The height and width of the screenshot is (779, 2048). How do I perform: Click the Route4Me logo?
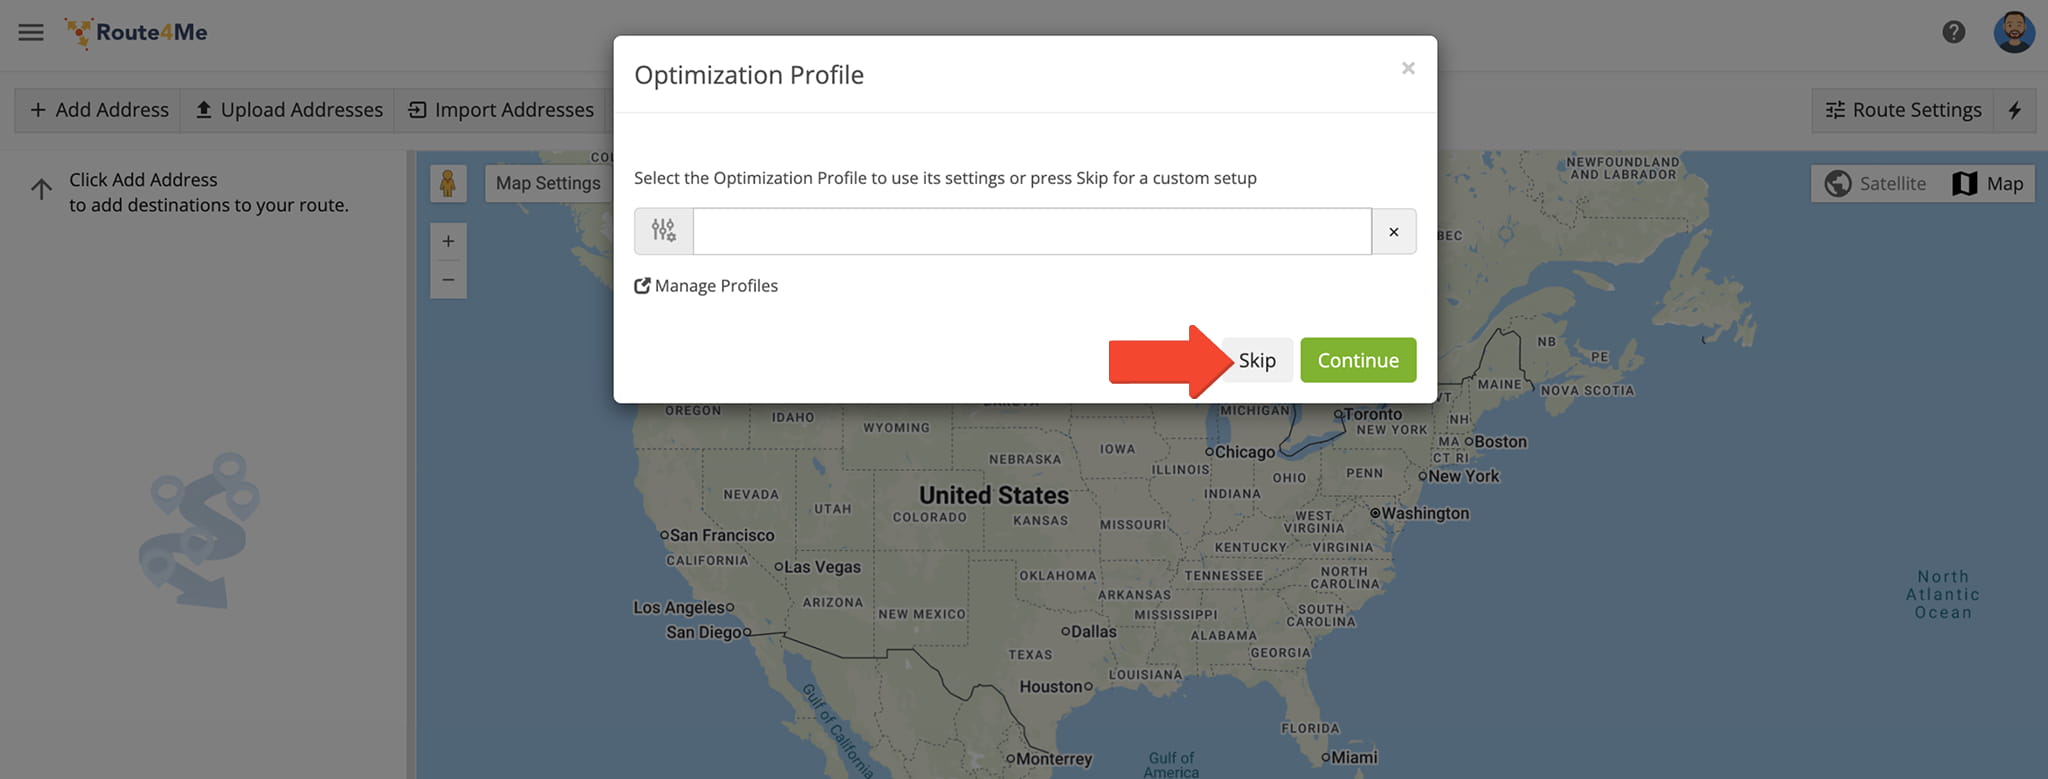(x=136, y=33)
